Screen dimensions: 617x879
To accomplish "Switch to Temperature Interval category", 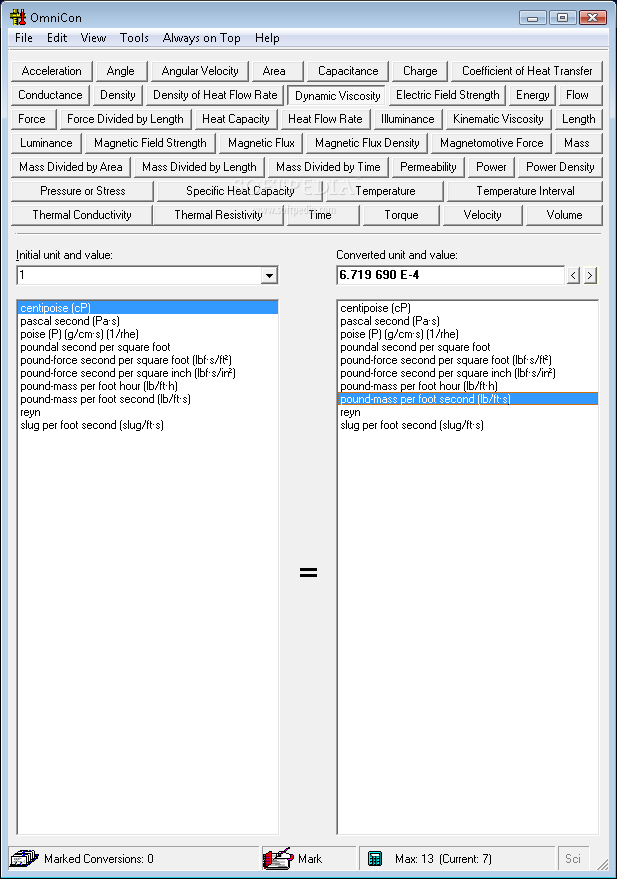I will pos(525,192).
